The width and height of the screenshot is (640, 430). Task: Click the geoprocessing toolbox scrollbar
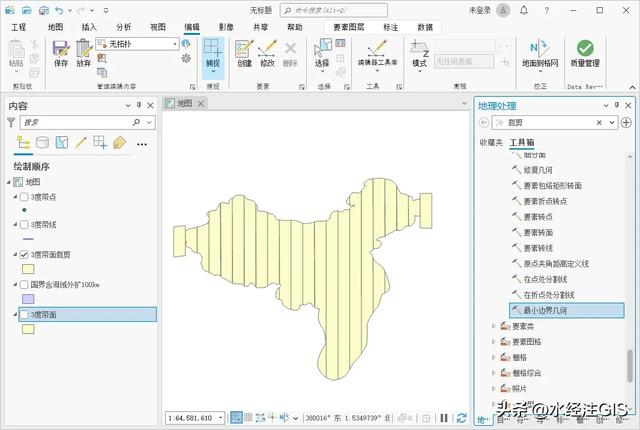tap(630, 365)
